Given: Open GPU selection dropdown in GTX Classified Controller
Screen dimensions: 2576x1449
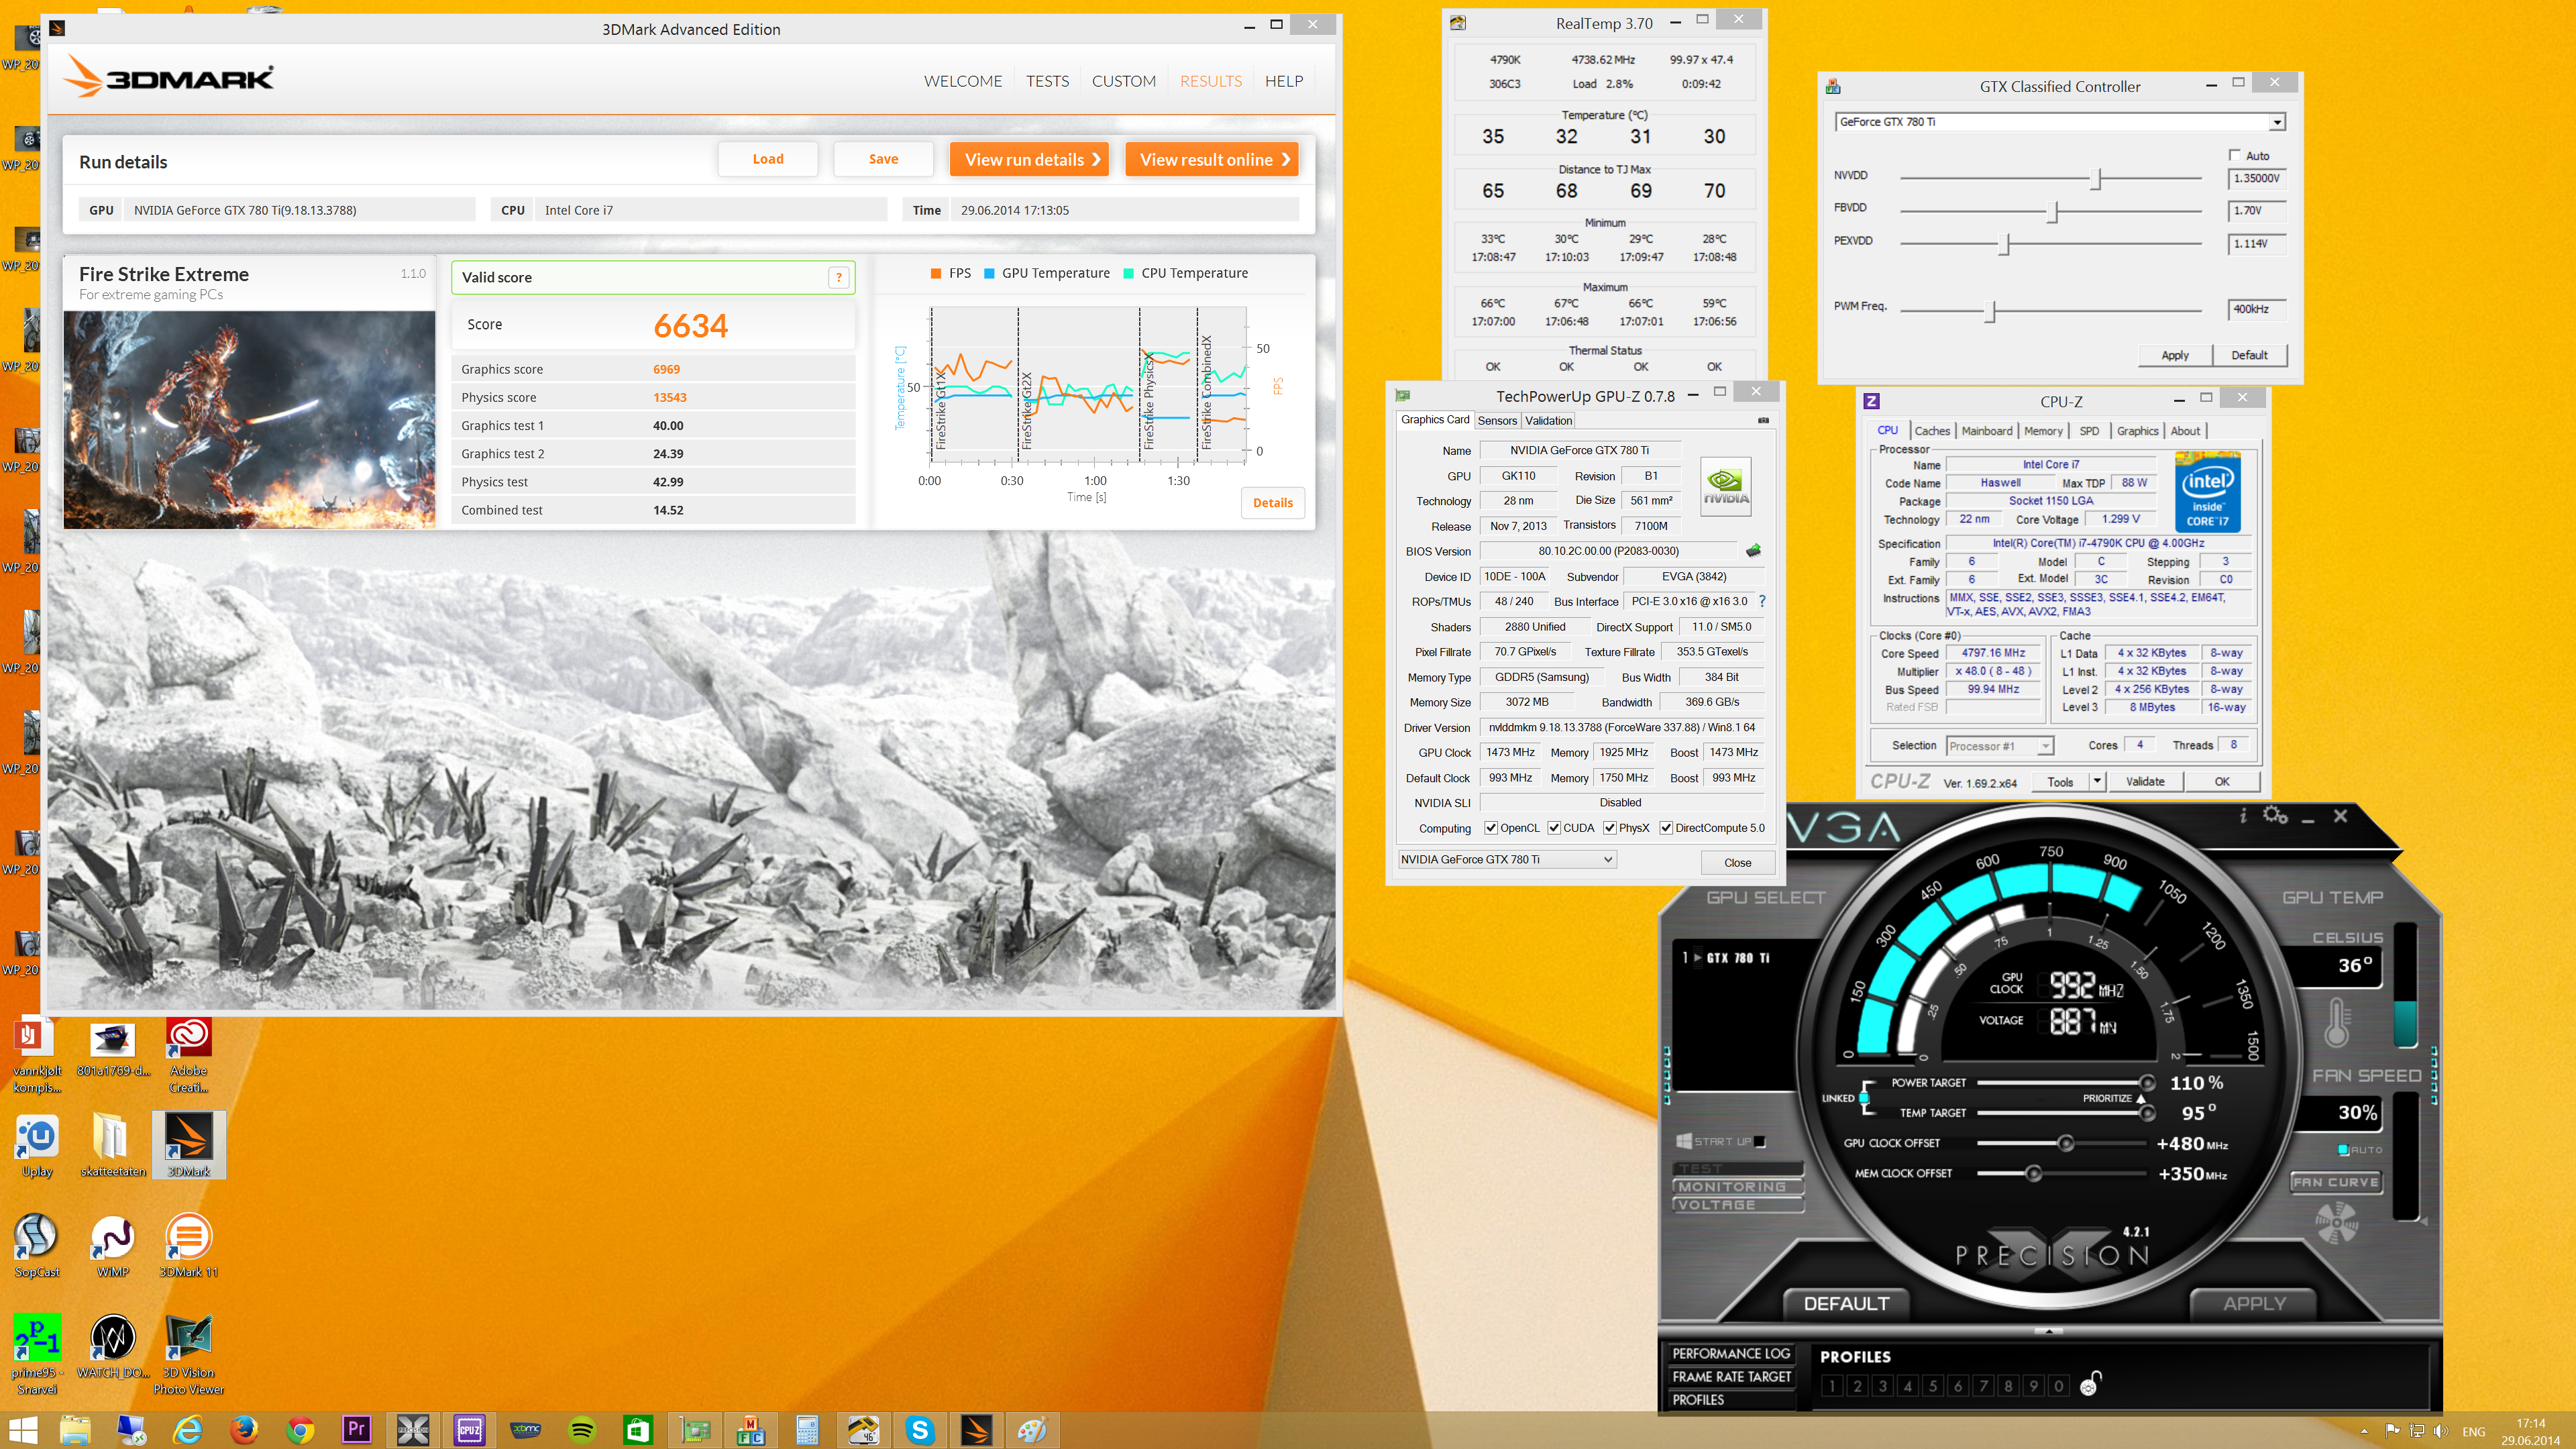Looking at the screenshot, I should pyautogui.click(x=2277, y=122).
